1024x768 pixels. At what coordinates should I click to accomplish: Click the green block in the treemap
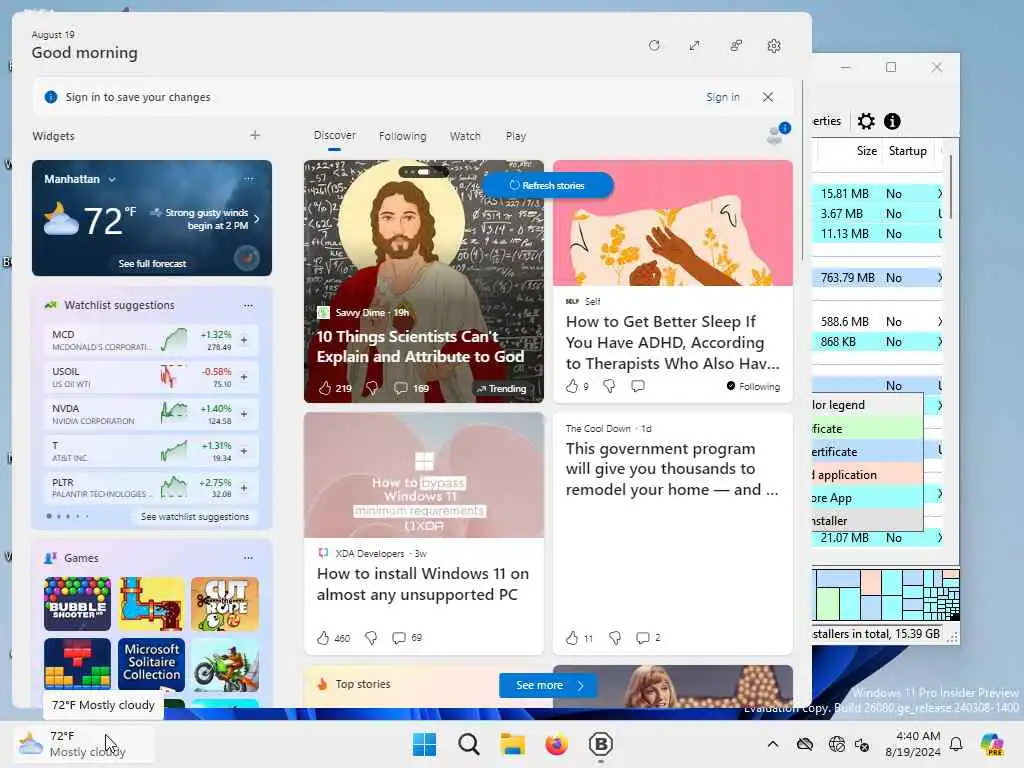coord(827,603)
